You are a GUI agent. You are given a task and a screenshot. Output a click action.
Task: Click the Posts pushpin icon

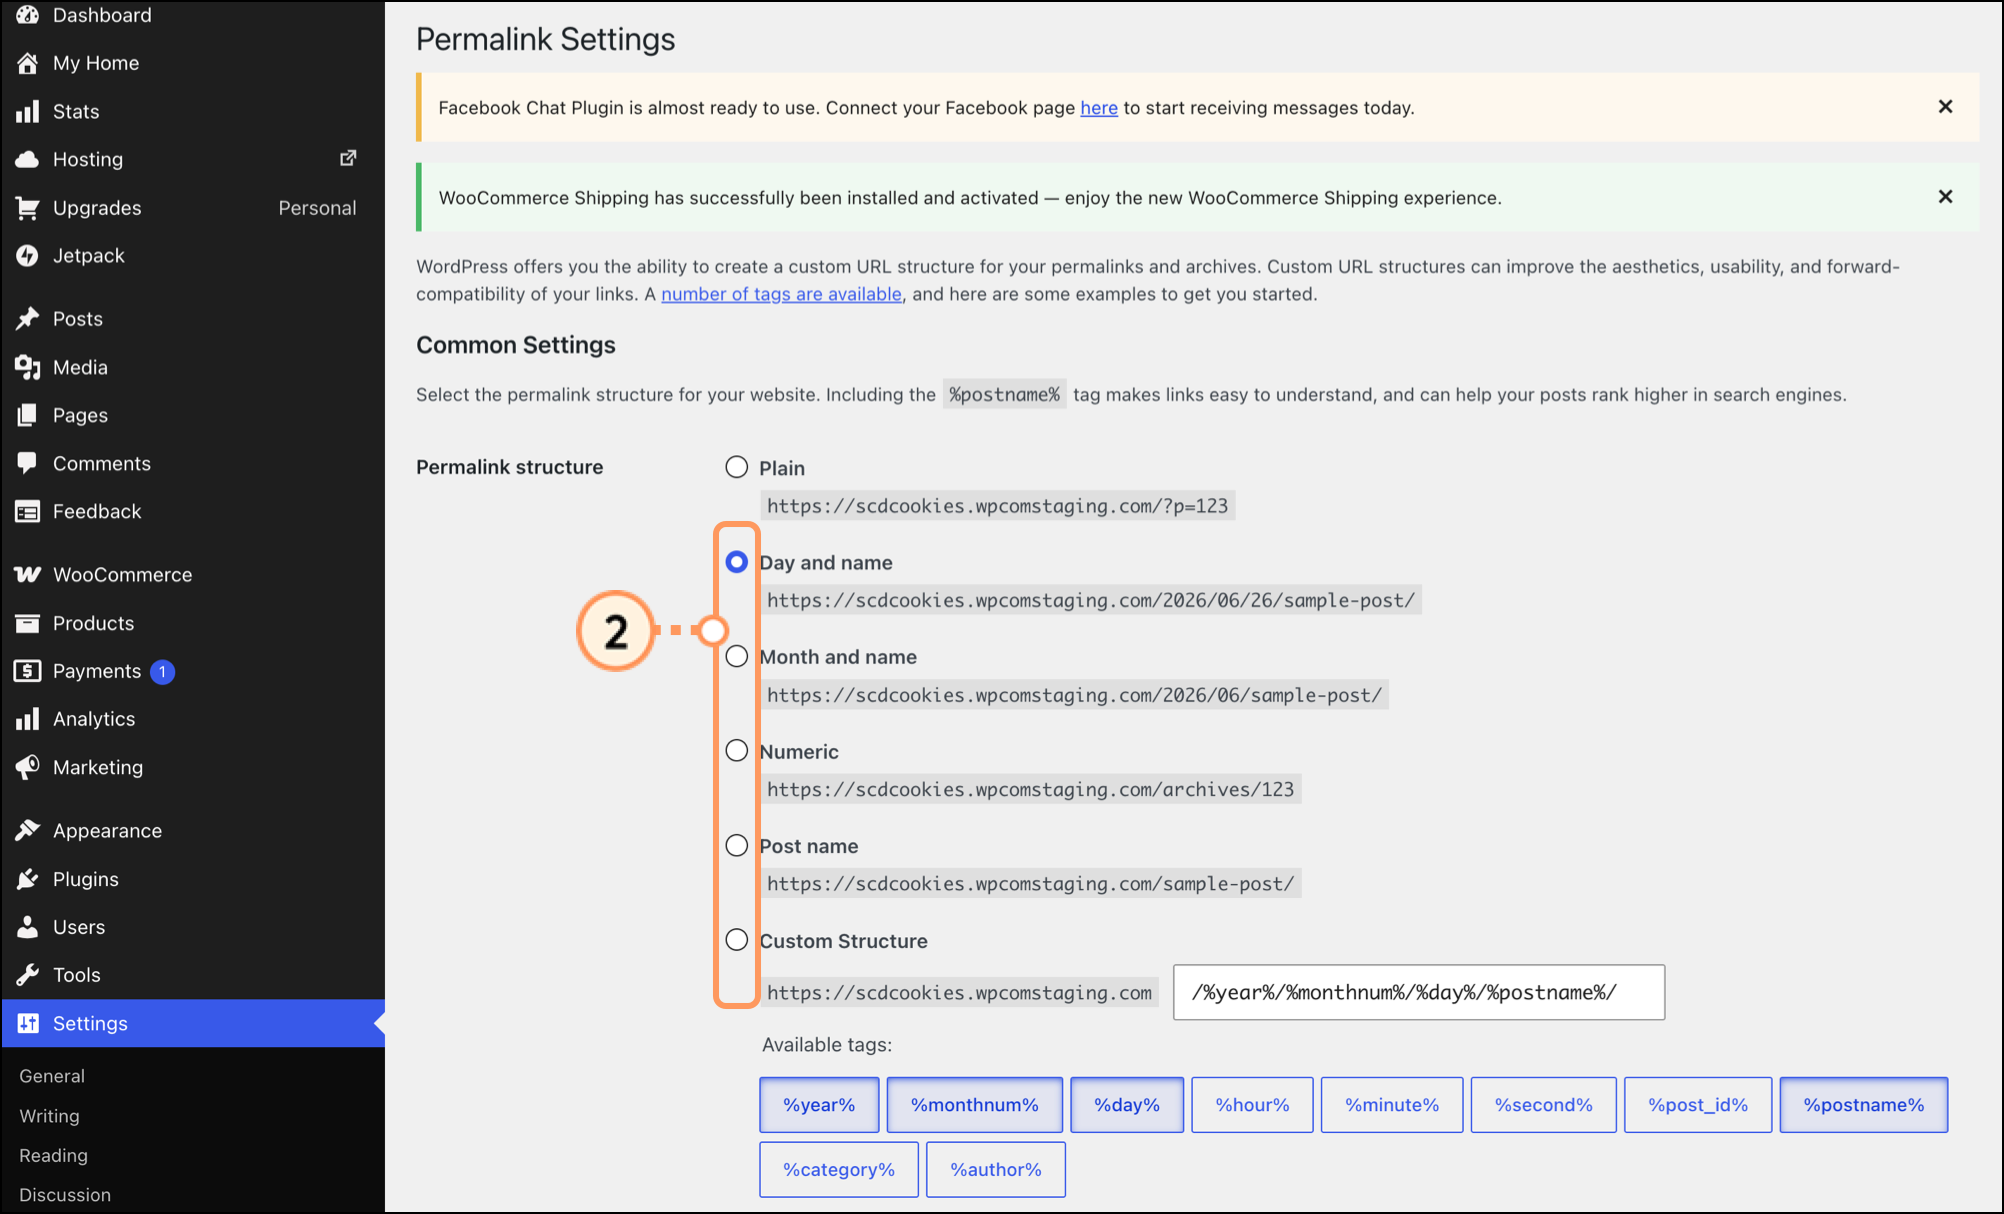point(28,319)
